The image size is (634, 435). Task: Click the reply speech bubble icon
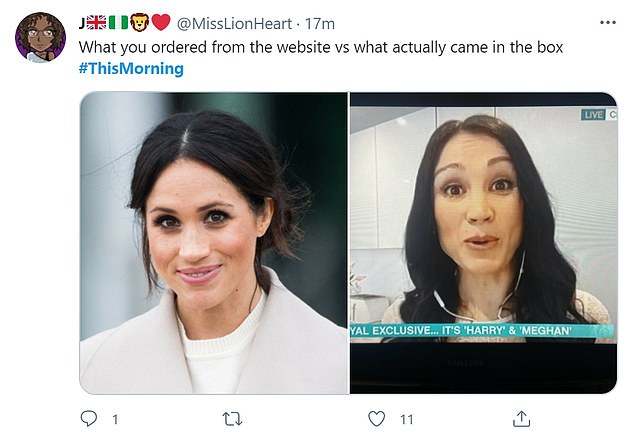[89, 417]
